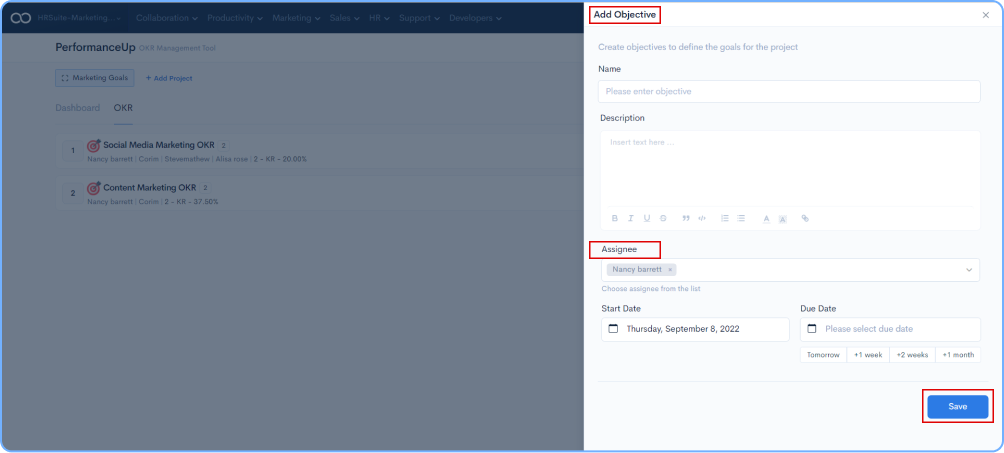
Task: Insert code block in description
Action: [x=702, y=218]
